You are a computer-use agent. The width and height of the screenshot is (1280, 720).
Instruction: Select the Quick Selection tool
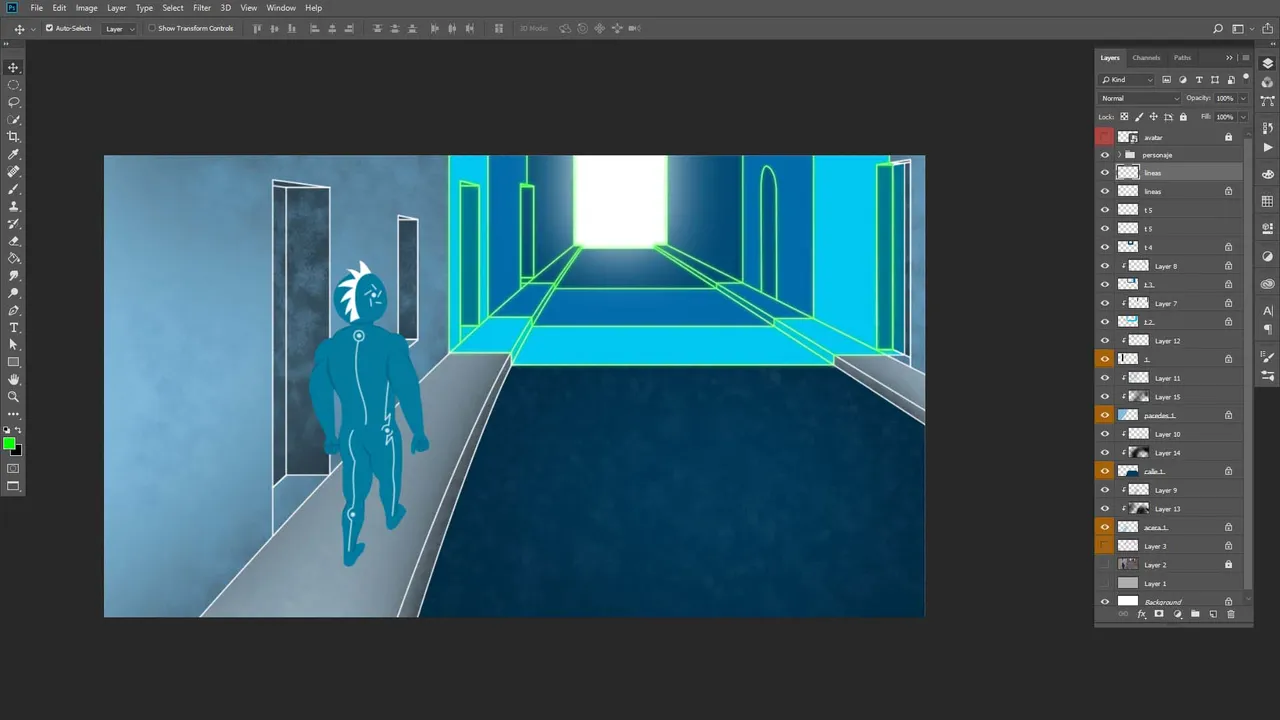(13, 120)
